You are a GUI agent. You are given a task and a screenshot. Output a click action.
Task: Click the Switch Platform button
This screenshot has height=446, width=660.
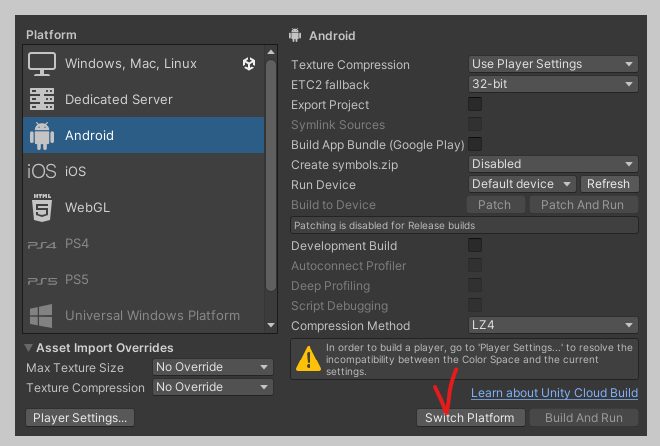471,418
